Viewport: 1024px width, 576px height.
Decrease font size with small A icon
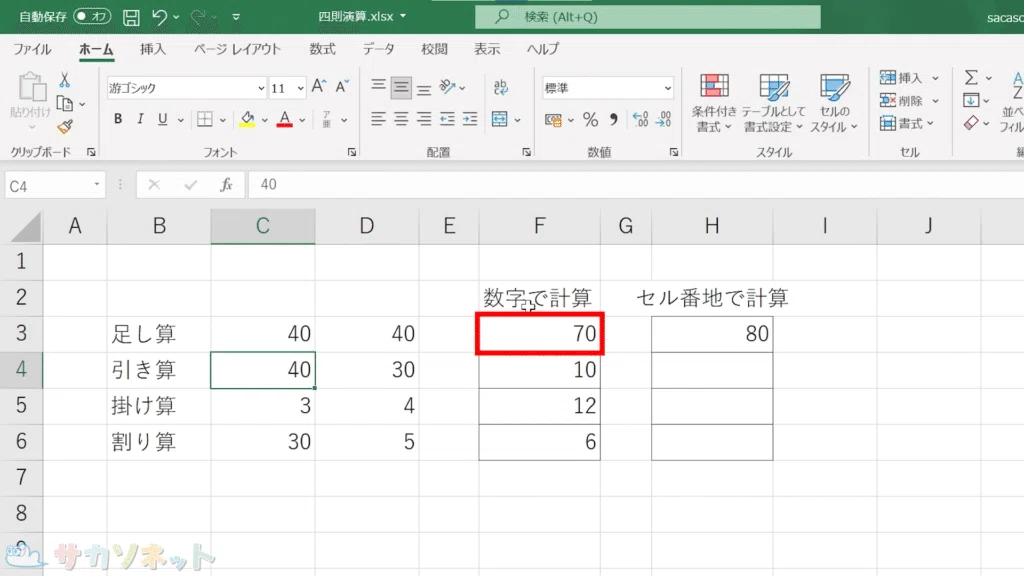pyautogui.click(x=342, y=86)
